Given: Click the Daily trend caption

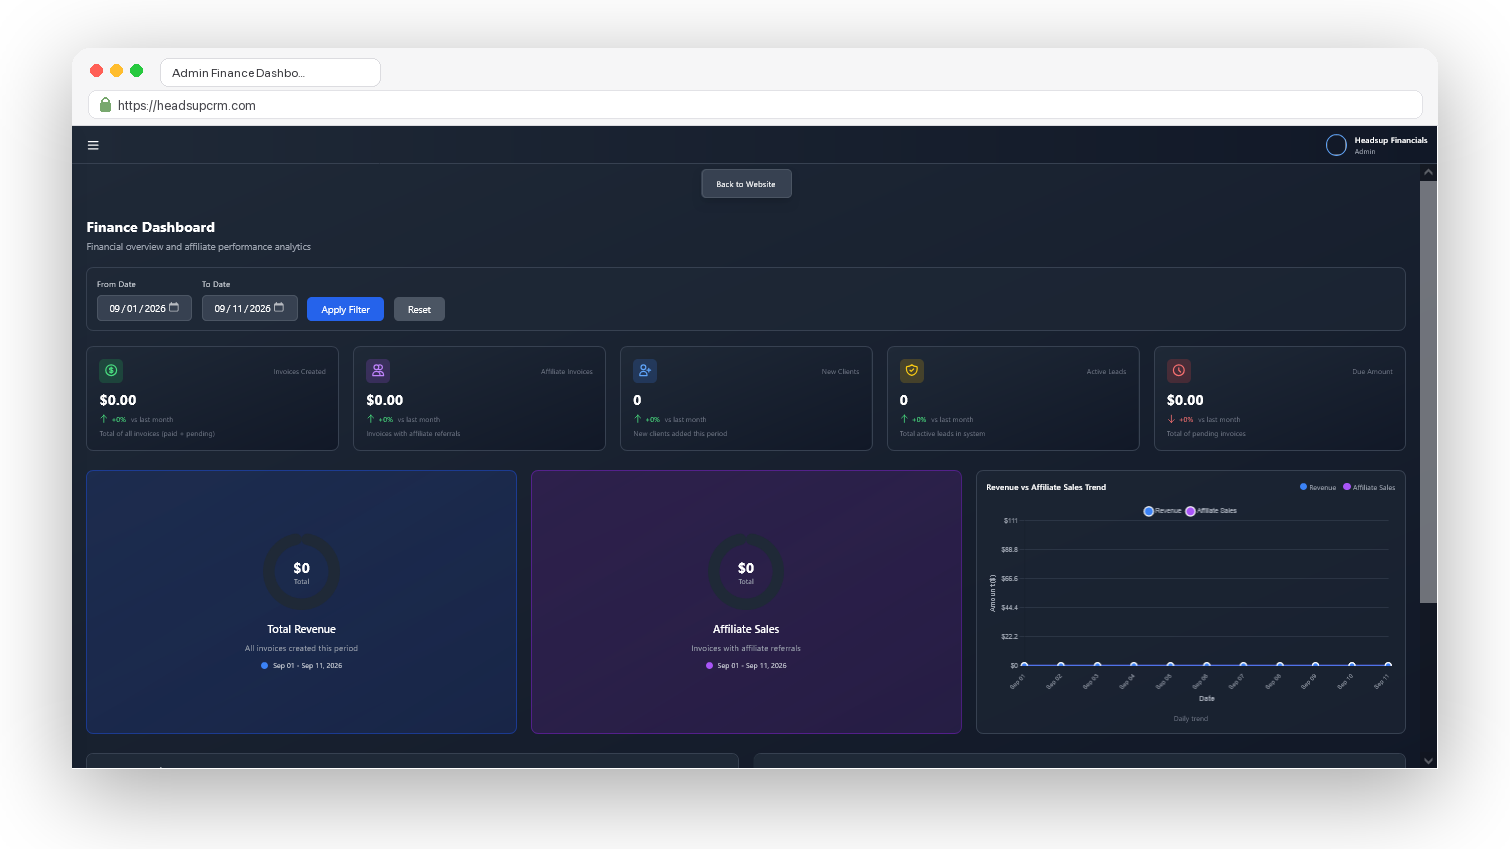Looking at the screenshot, I should tap(1190, 718).
